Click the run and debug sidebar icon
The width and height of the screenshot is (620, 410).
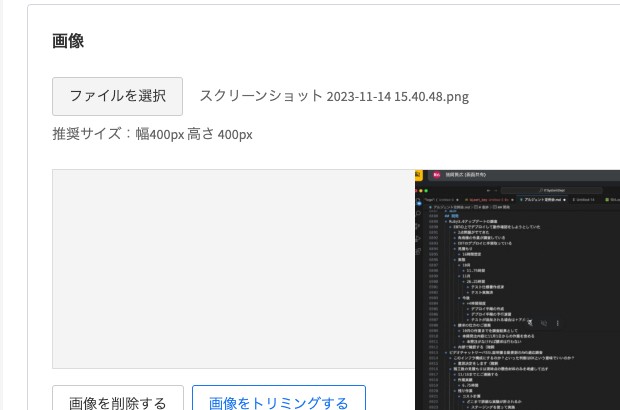[x=418, y=238]
